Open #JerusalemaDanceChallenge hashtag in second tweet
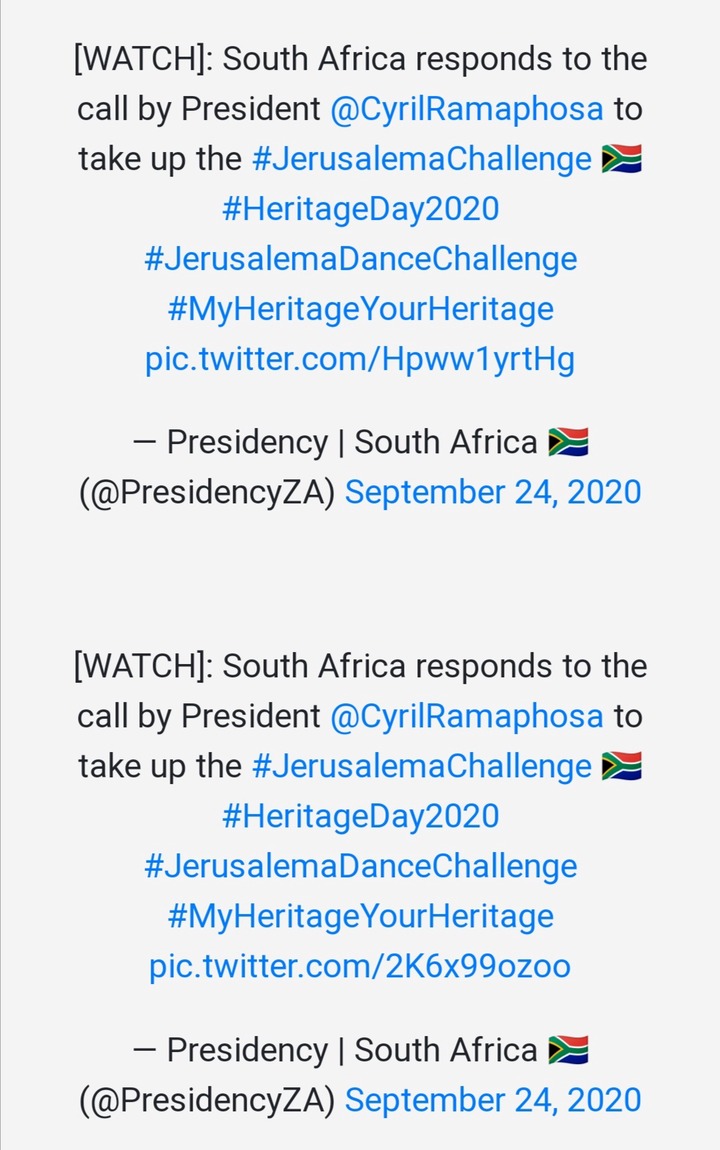 361,866
